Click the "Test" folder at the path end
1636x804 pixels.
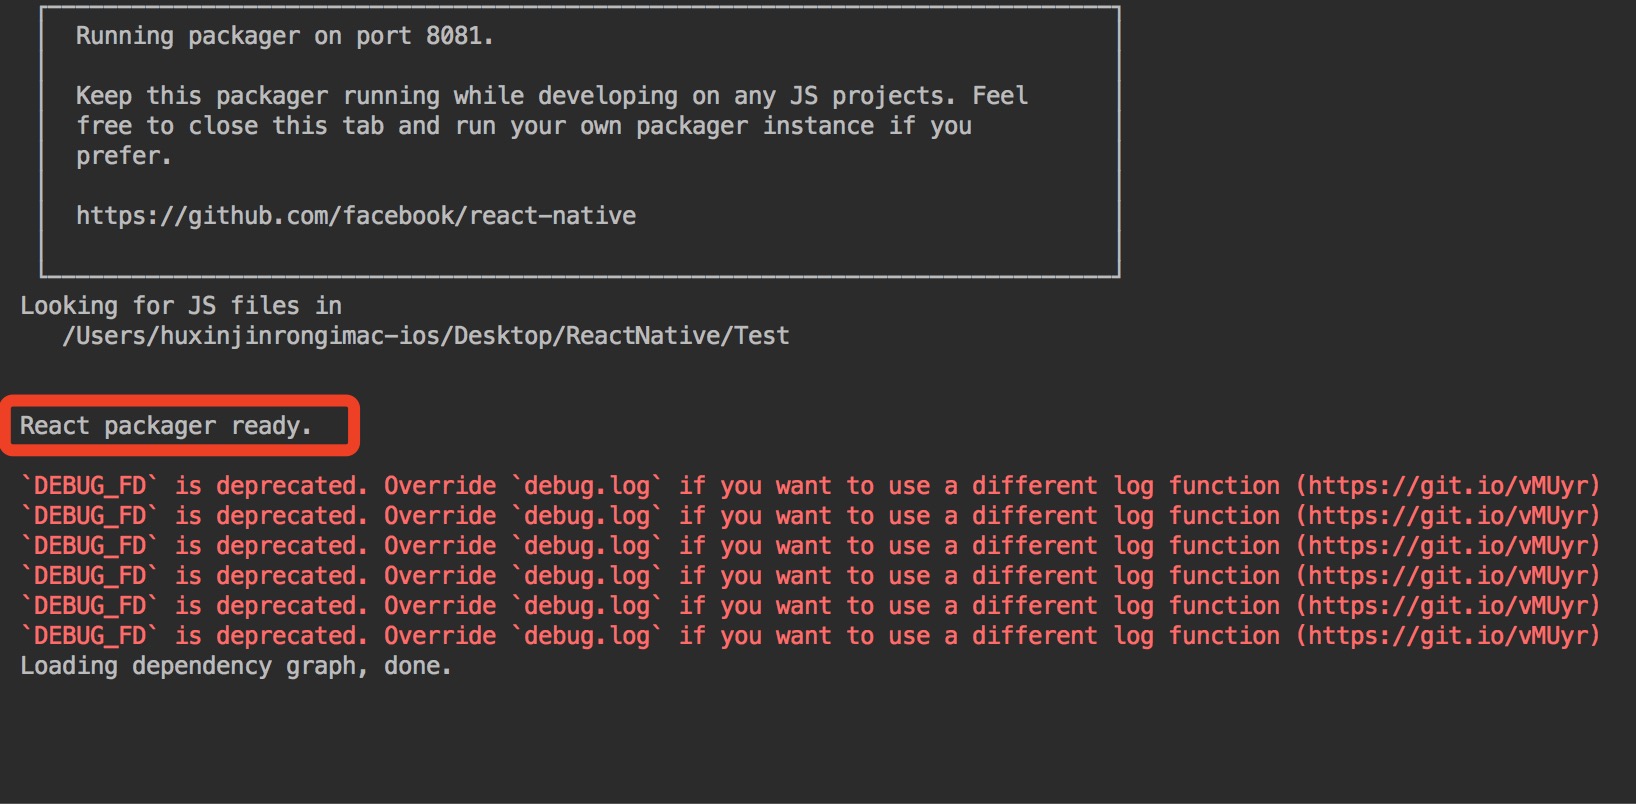click(762, 336)
